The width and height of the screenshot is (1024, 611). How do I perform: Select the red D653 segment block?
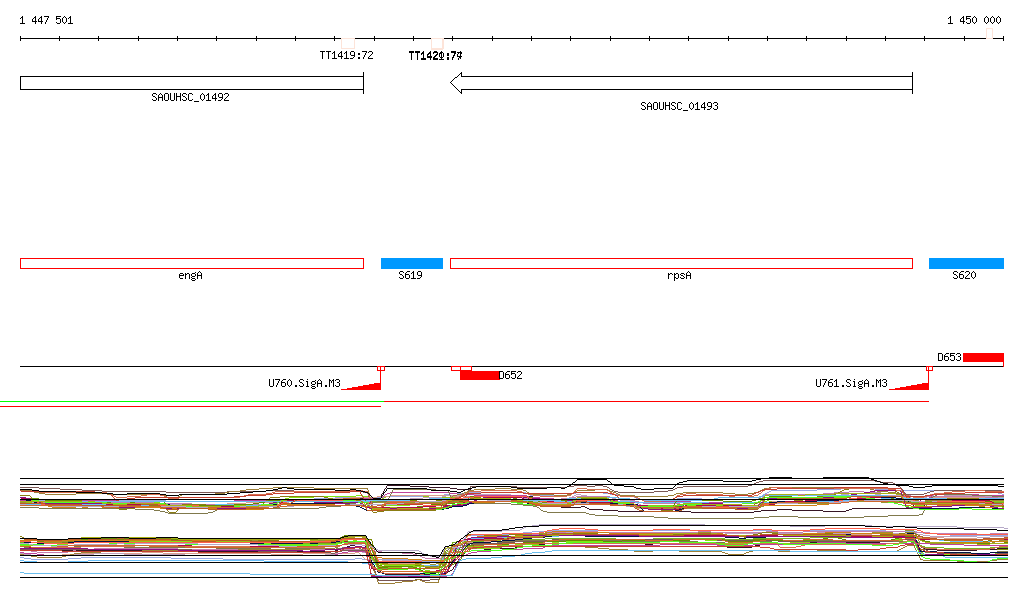point(983,357)
